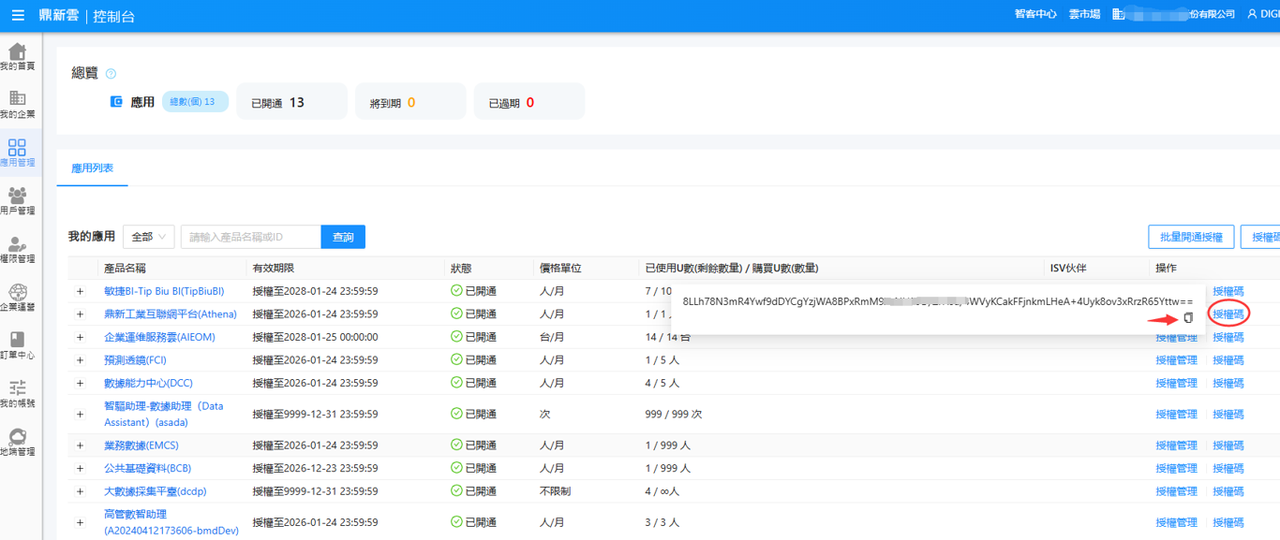The width and height of the screenshot is (1280, 540).
Task: Focus the product name or ID search field
Action: point(251,237)
